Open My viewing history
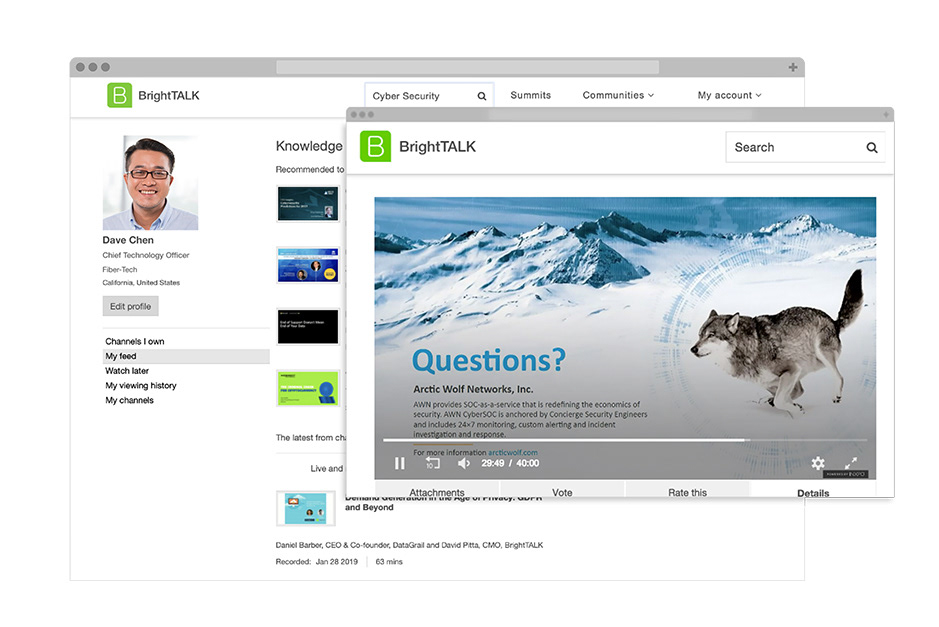The width and height of the screenshot is (939, 627). point(141,386)
